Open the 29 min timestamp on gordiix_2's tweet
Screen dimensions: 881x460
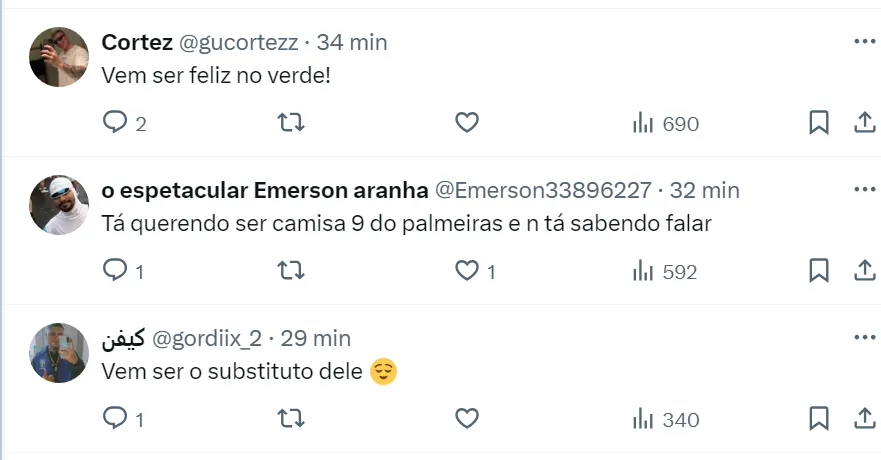[x=315, y=338]
